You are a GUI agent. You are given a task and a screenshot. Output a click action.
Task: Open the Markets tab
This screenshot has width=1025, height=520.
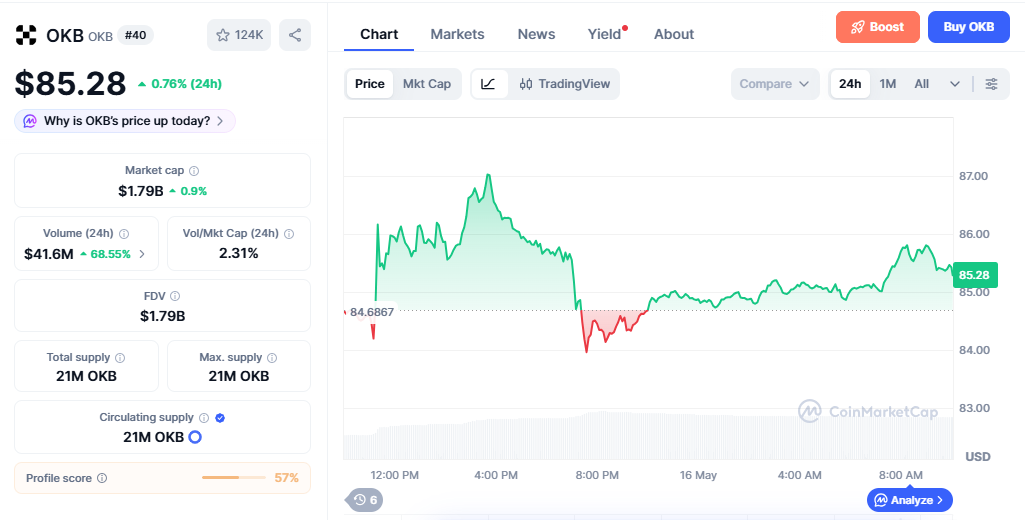(x=458, y=35)
